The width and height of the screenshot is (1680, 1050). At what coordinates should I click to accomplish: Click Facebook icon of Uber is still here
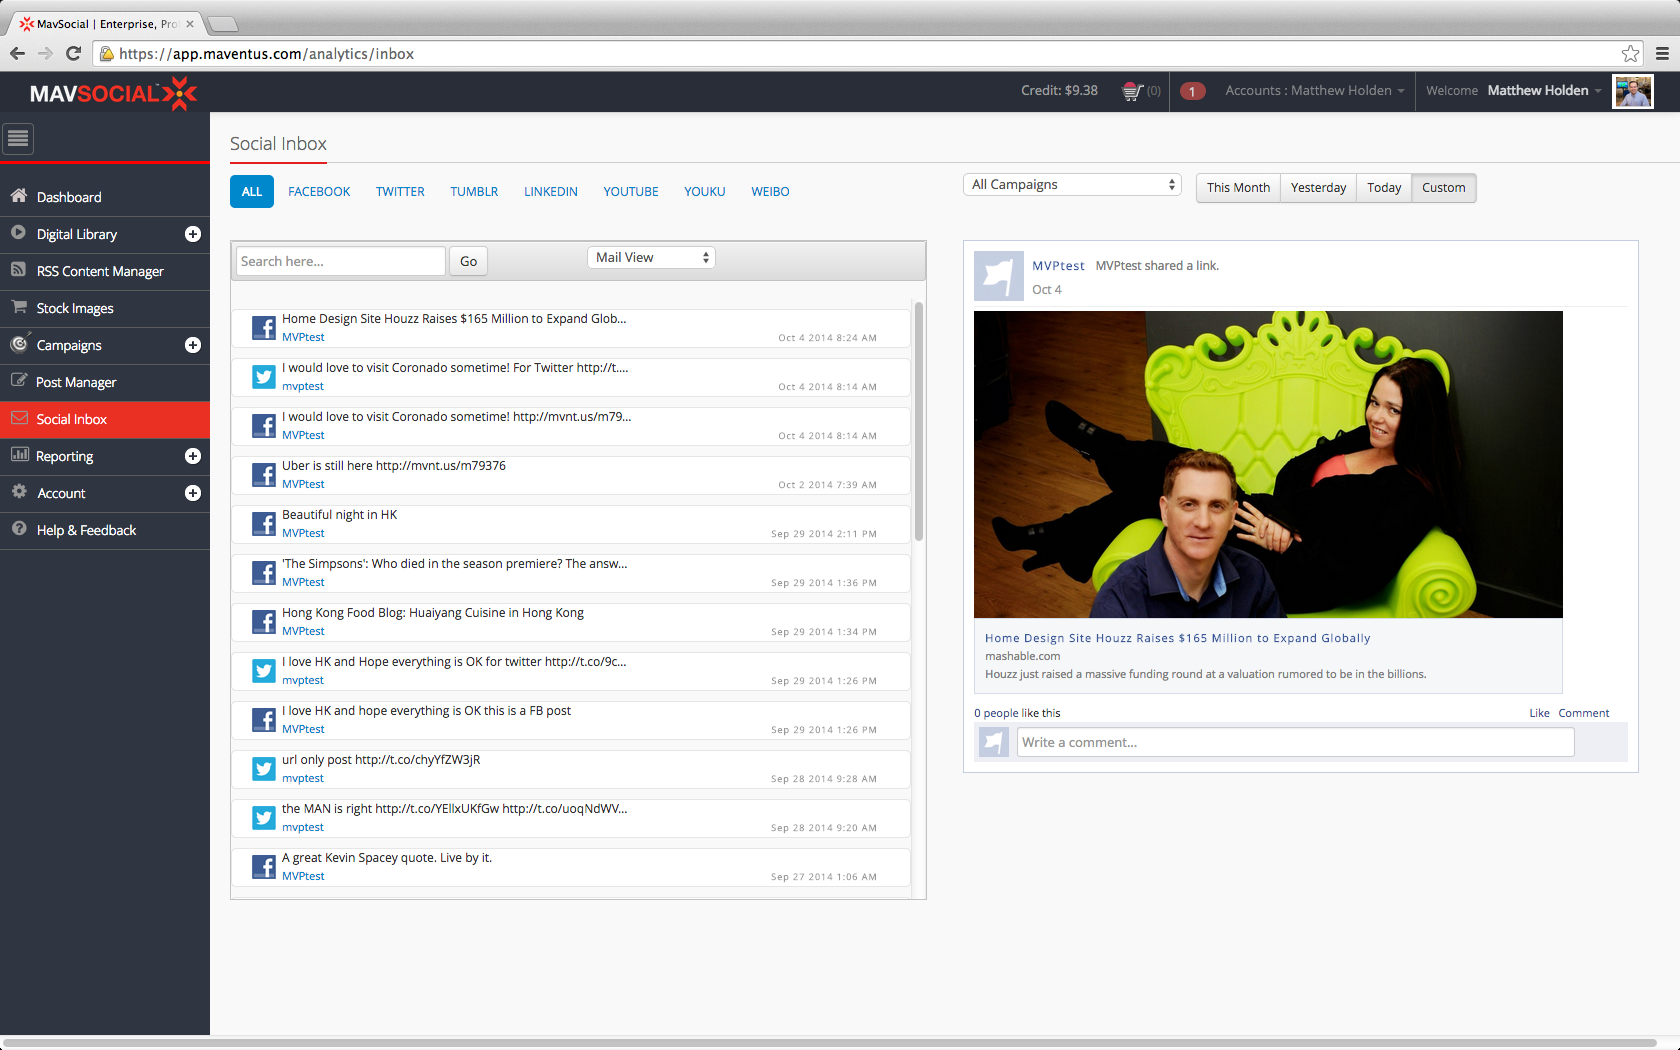(264, 475)
